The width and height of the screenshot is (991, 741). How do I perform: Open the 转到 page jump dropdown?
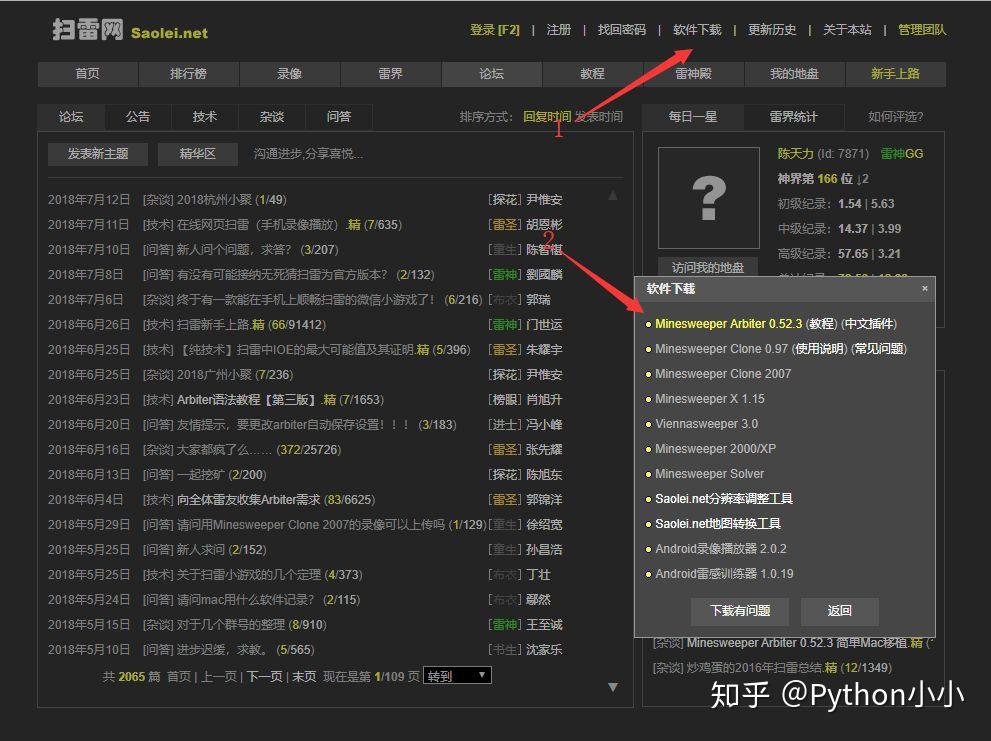click(457, 676)
